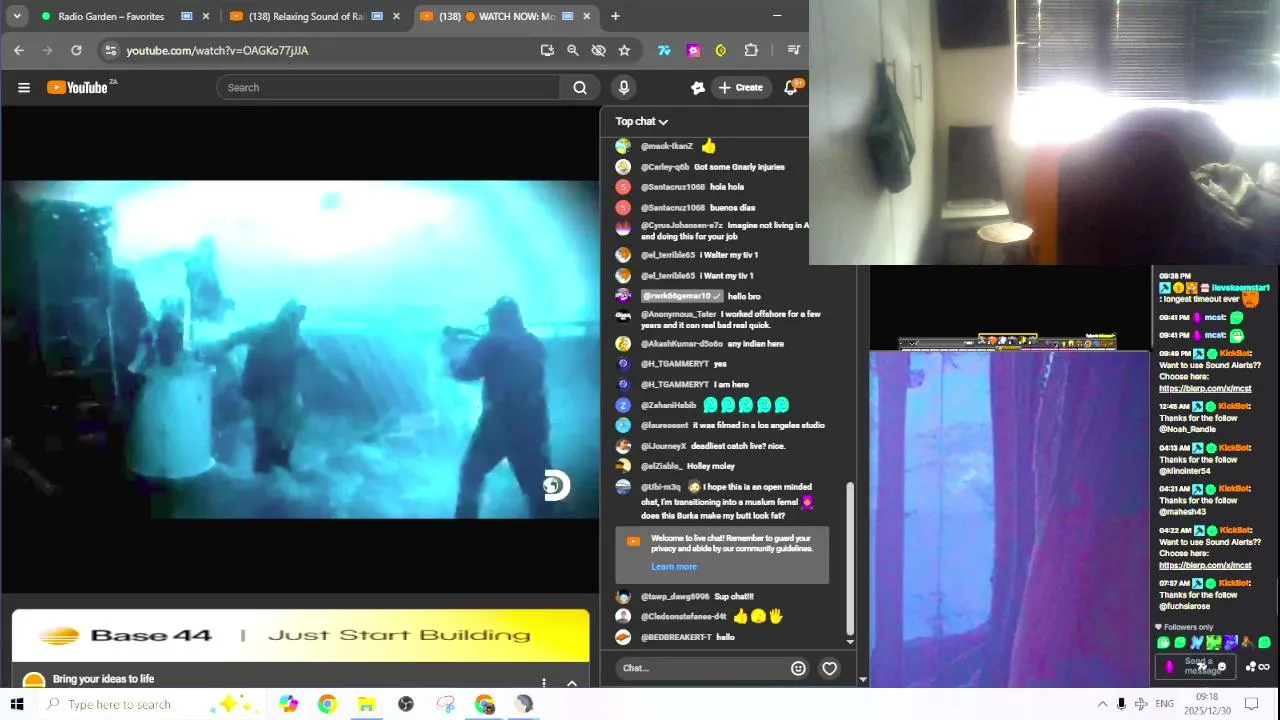Show hidden system tray icons
Screen dimensions: 1280x720
click(1102, 705)
